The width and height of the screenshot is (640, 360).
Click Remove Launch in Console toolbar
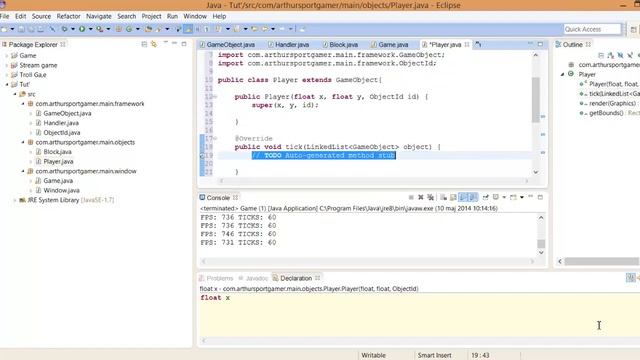click(x=421, y=198)
